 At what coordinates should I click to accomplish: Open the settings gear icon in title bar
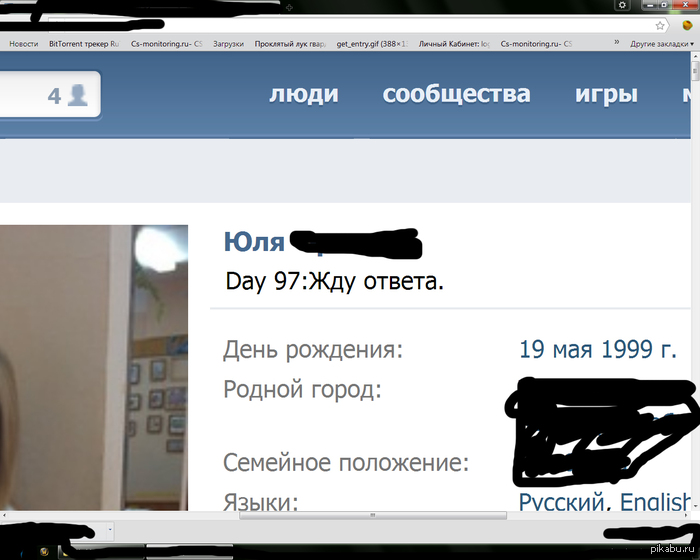[622, 5]
